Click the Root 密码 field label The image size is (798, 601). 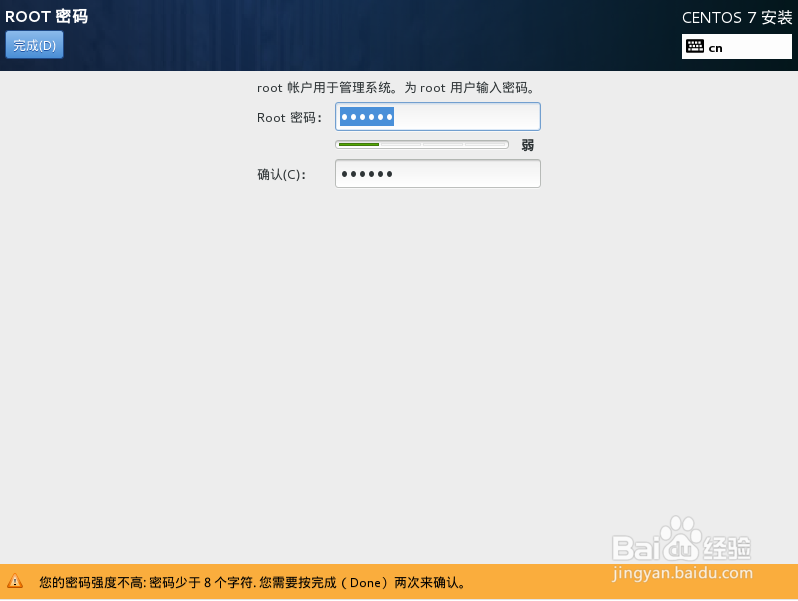point(290,118)
